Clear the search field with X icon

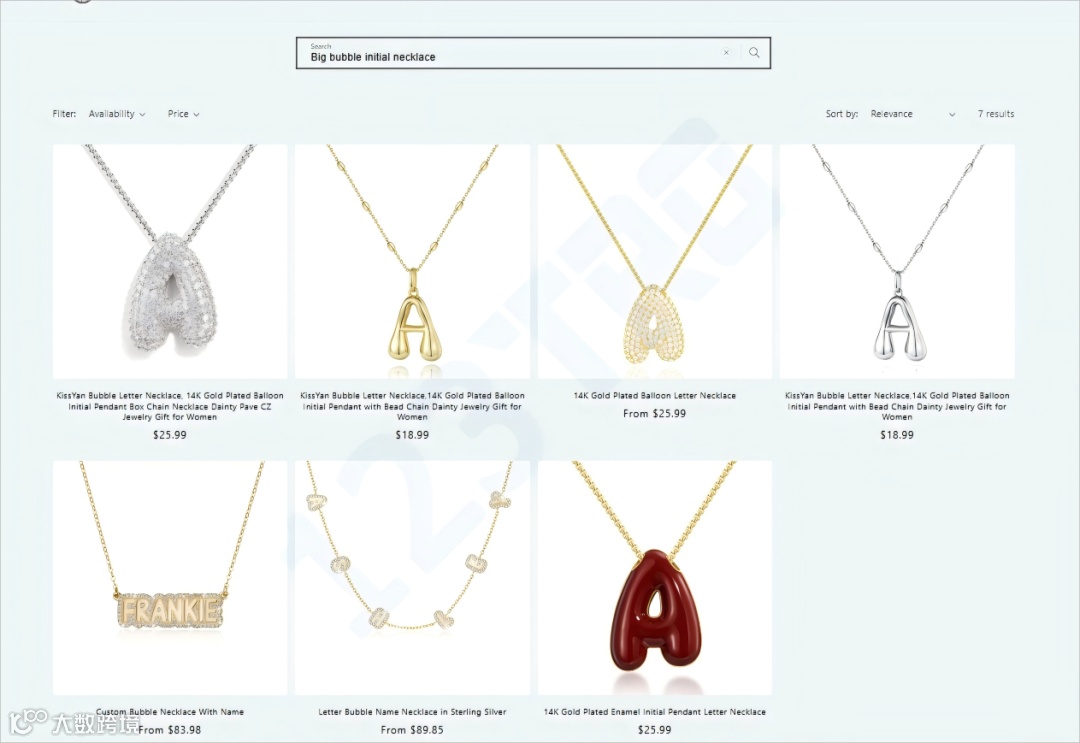point(726,52)
